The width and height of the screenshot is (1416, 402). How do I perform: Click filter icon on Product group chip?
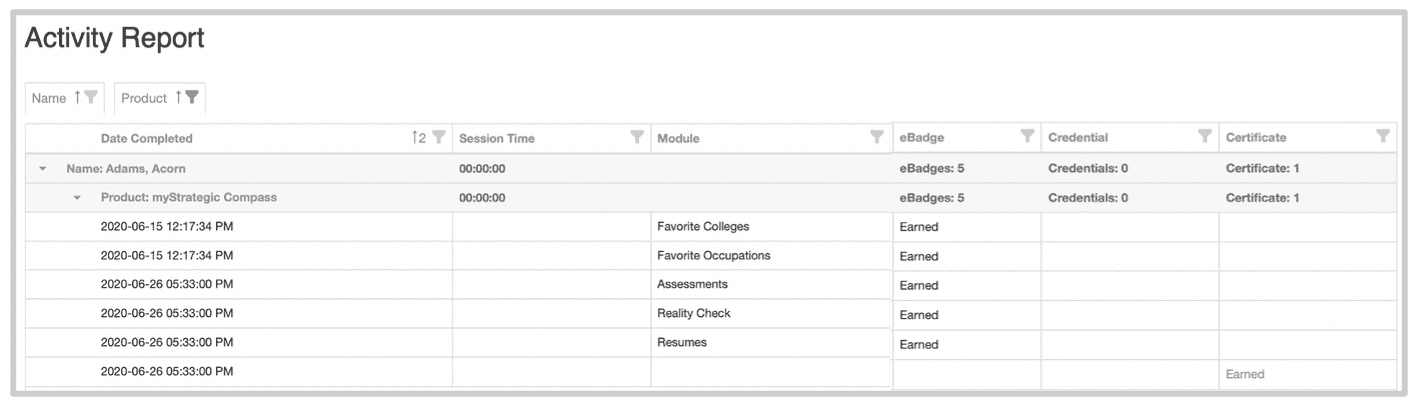[x=191, y=98]
